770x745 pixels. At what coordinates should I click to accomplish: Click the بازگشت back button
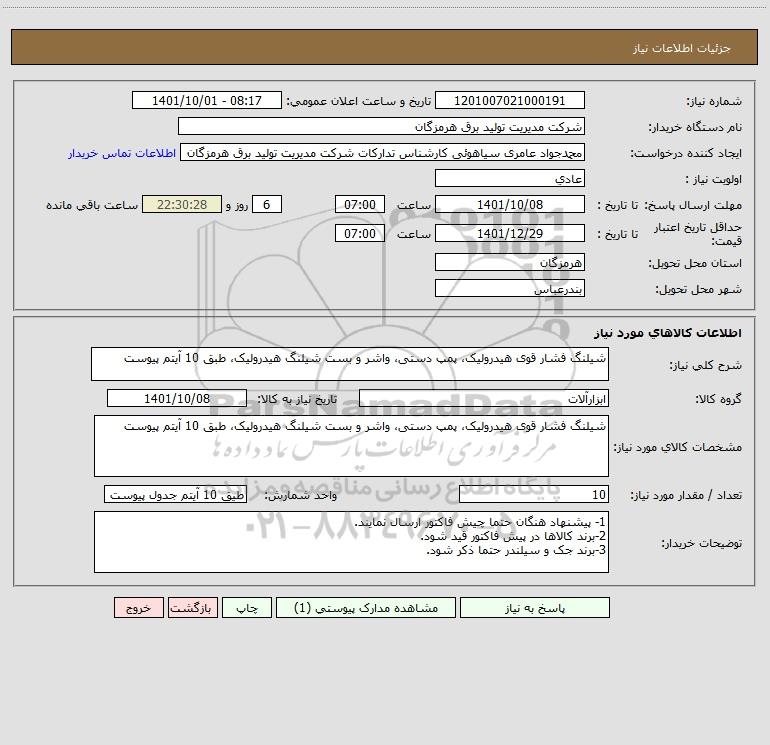point(192,608)
